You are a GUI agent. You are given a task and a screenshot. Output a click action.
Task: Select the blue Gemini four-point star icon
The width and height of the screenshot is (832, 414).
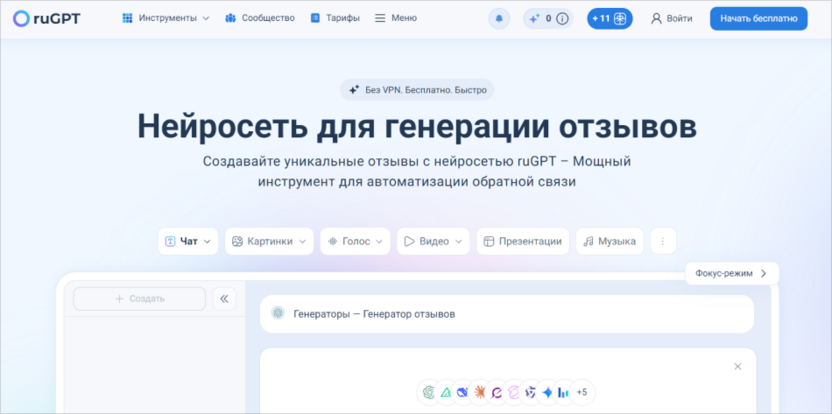[x=548, y=392]
